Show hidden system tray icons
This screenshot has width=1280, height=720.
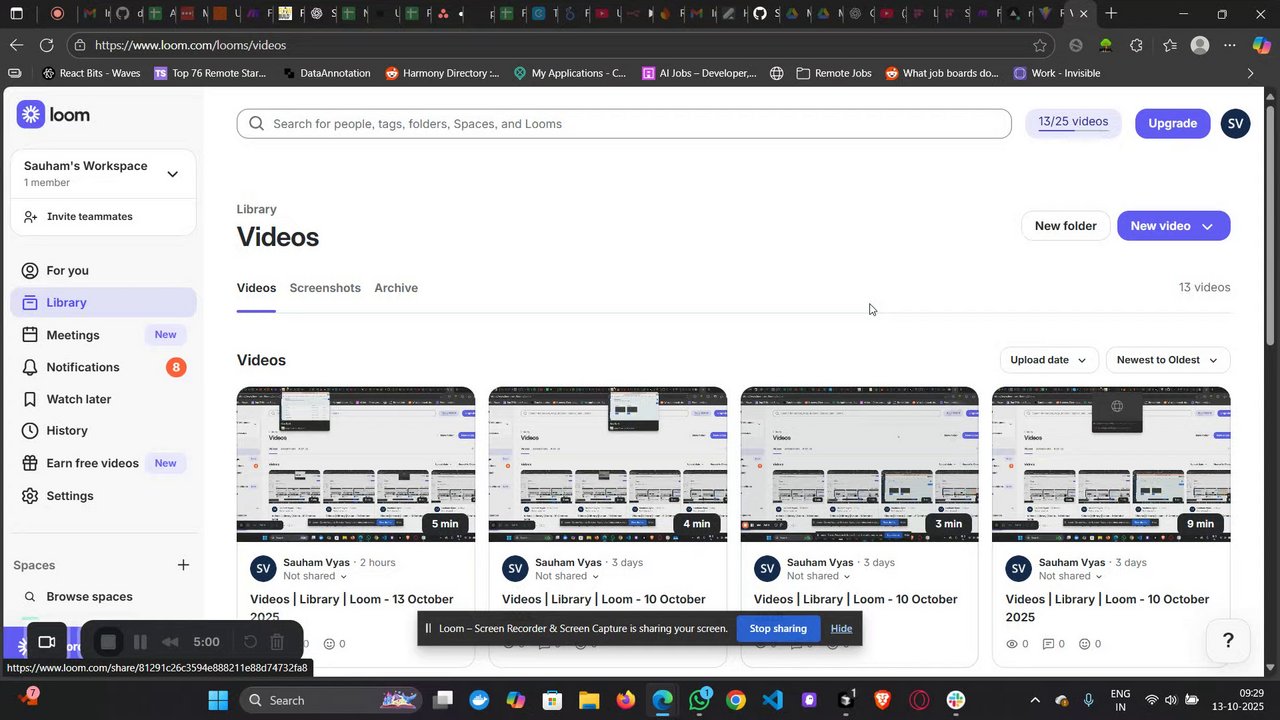pyautogui.click(x=1034, y=700)
